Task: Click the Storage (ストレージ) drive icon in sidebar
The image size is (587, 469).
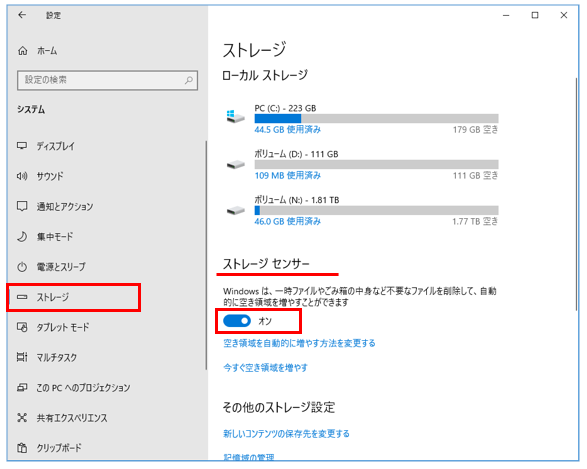Action: click(x=22, y=297)
